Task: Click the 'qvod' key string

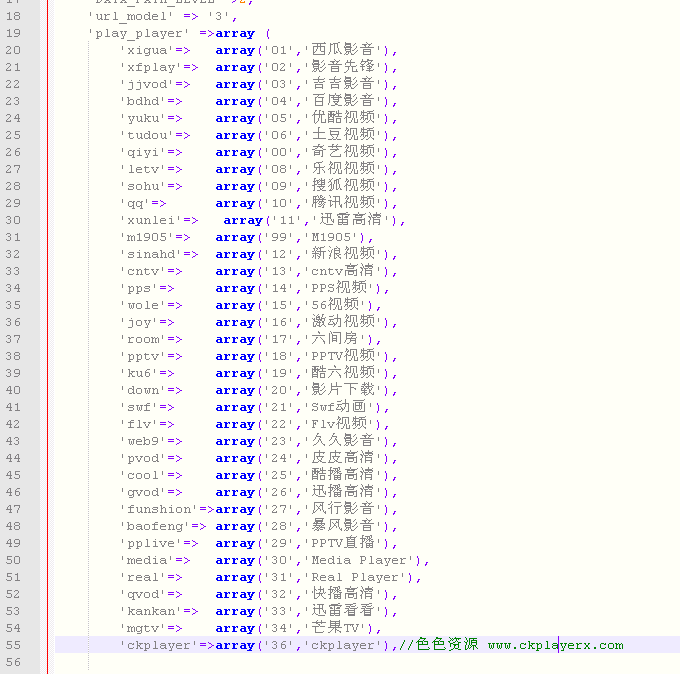Action: 143,594
